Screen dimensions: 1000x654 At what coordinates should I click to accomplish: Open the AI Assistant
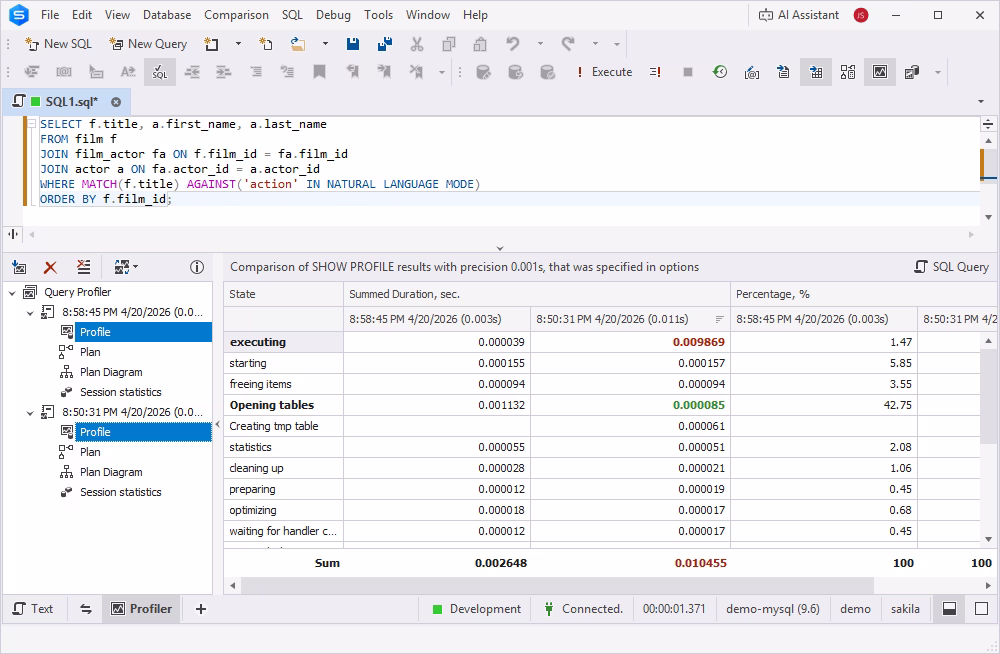(798, 15)
